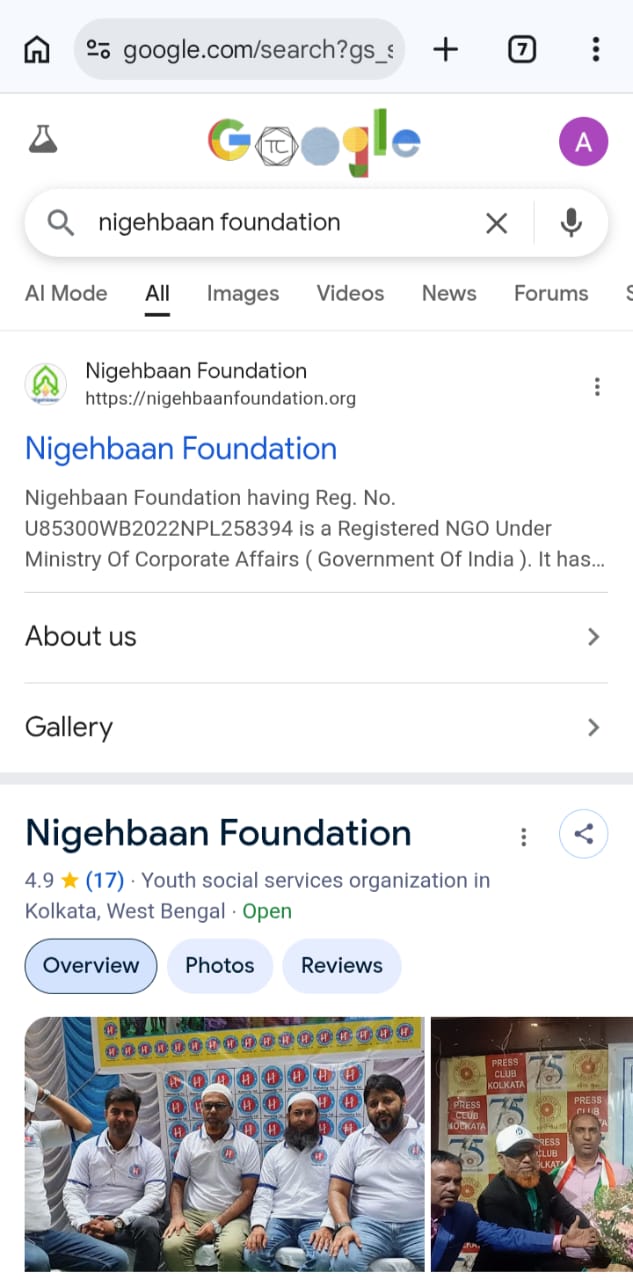Switch to the News search tab
This screenshot has width=633, height=1280.
(x=448, y=293)
